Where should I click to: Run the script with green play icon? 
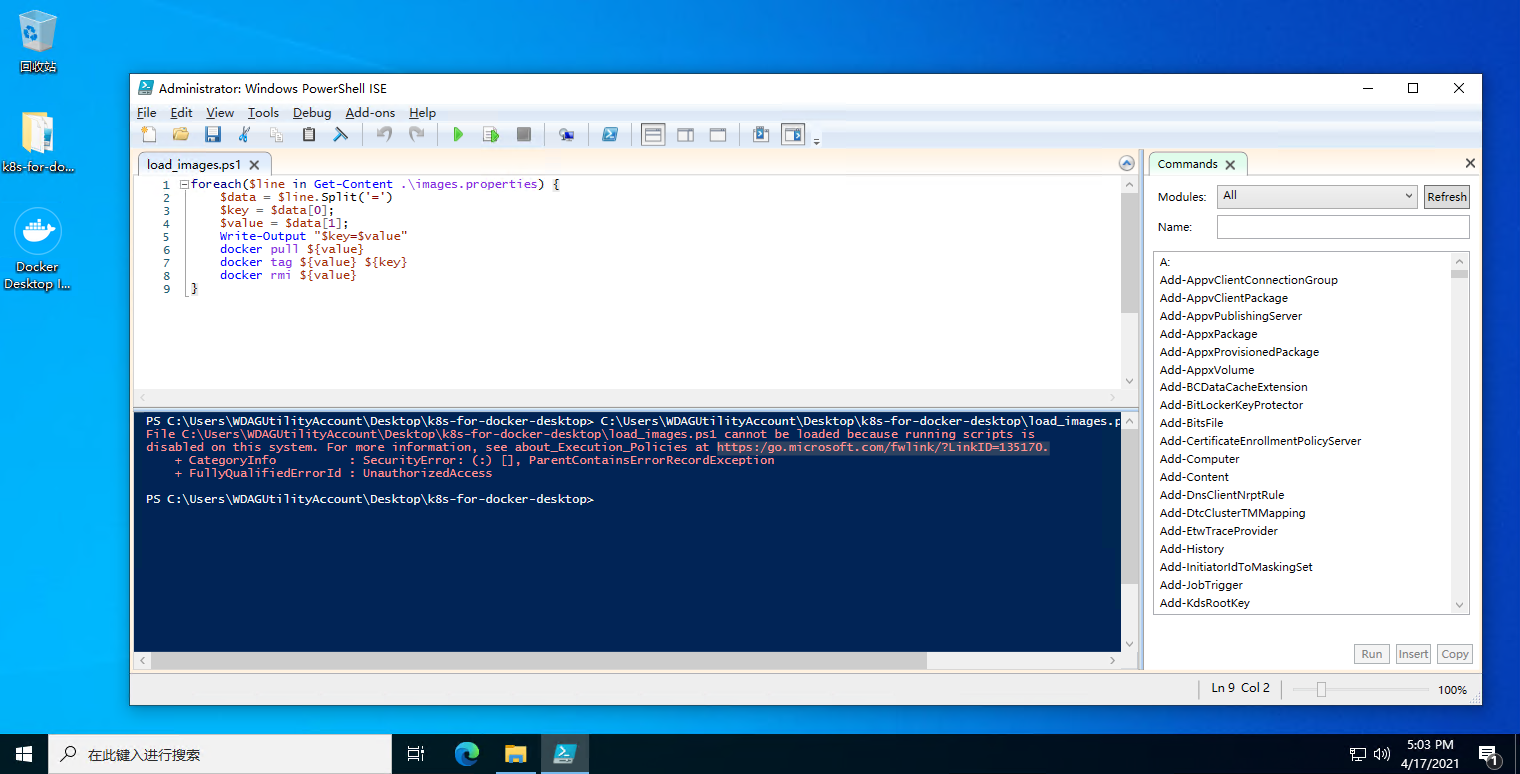[x=458, y=134]
